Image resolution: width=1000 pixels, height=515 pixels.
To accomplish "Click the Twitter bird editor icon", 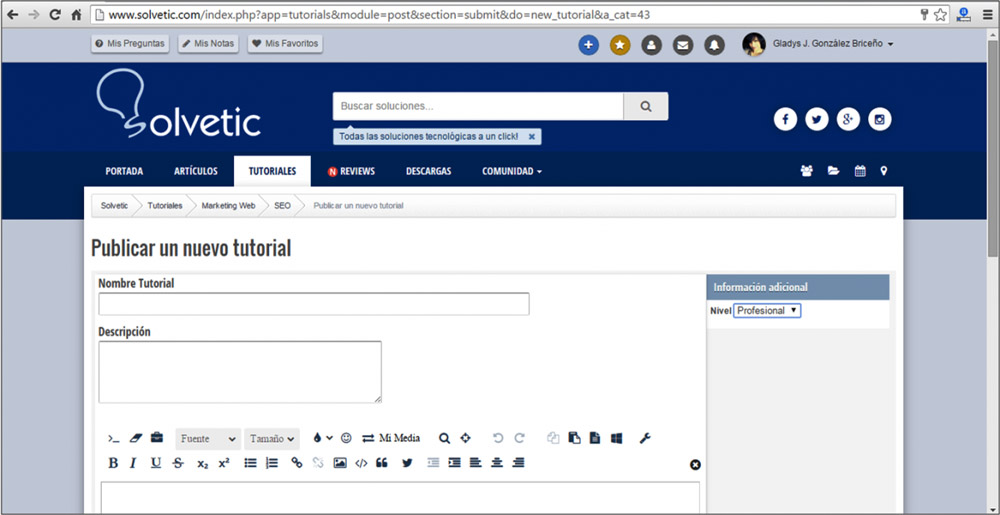I will point(407,463).
